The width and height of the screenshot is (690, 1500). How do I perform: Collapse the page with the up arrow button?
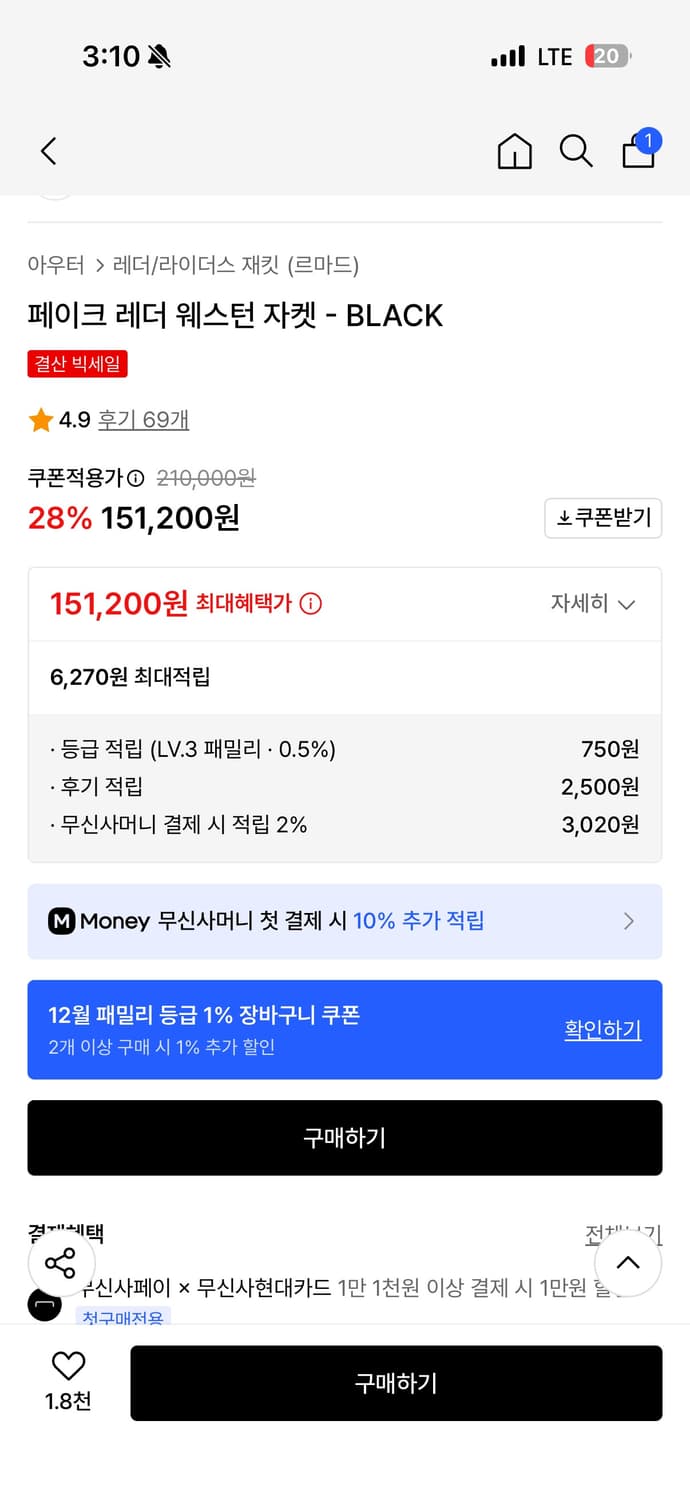[x=628, y=1263]
